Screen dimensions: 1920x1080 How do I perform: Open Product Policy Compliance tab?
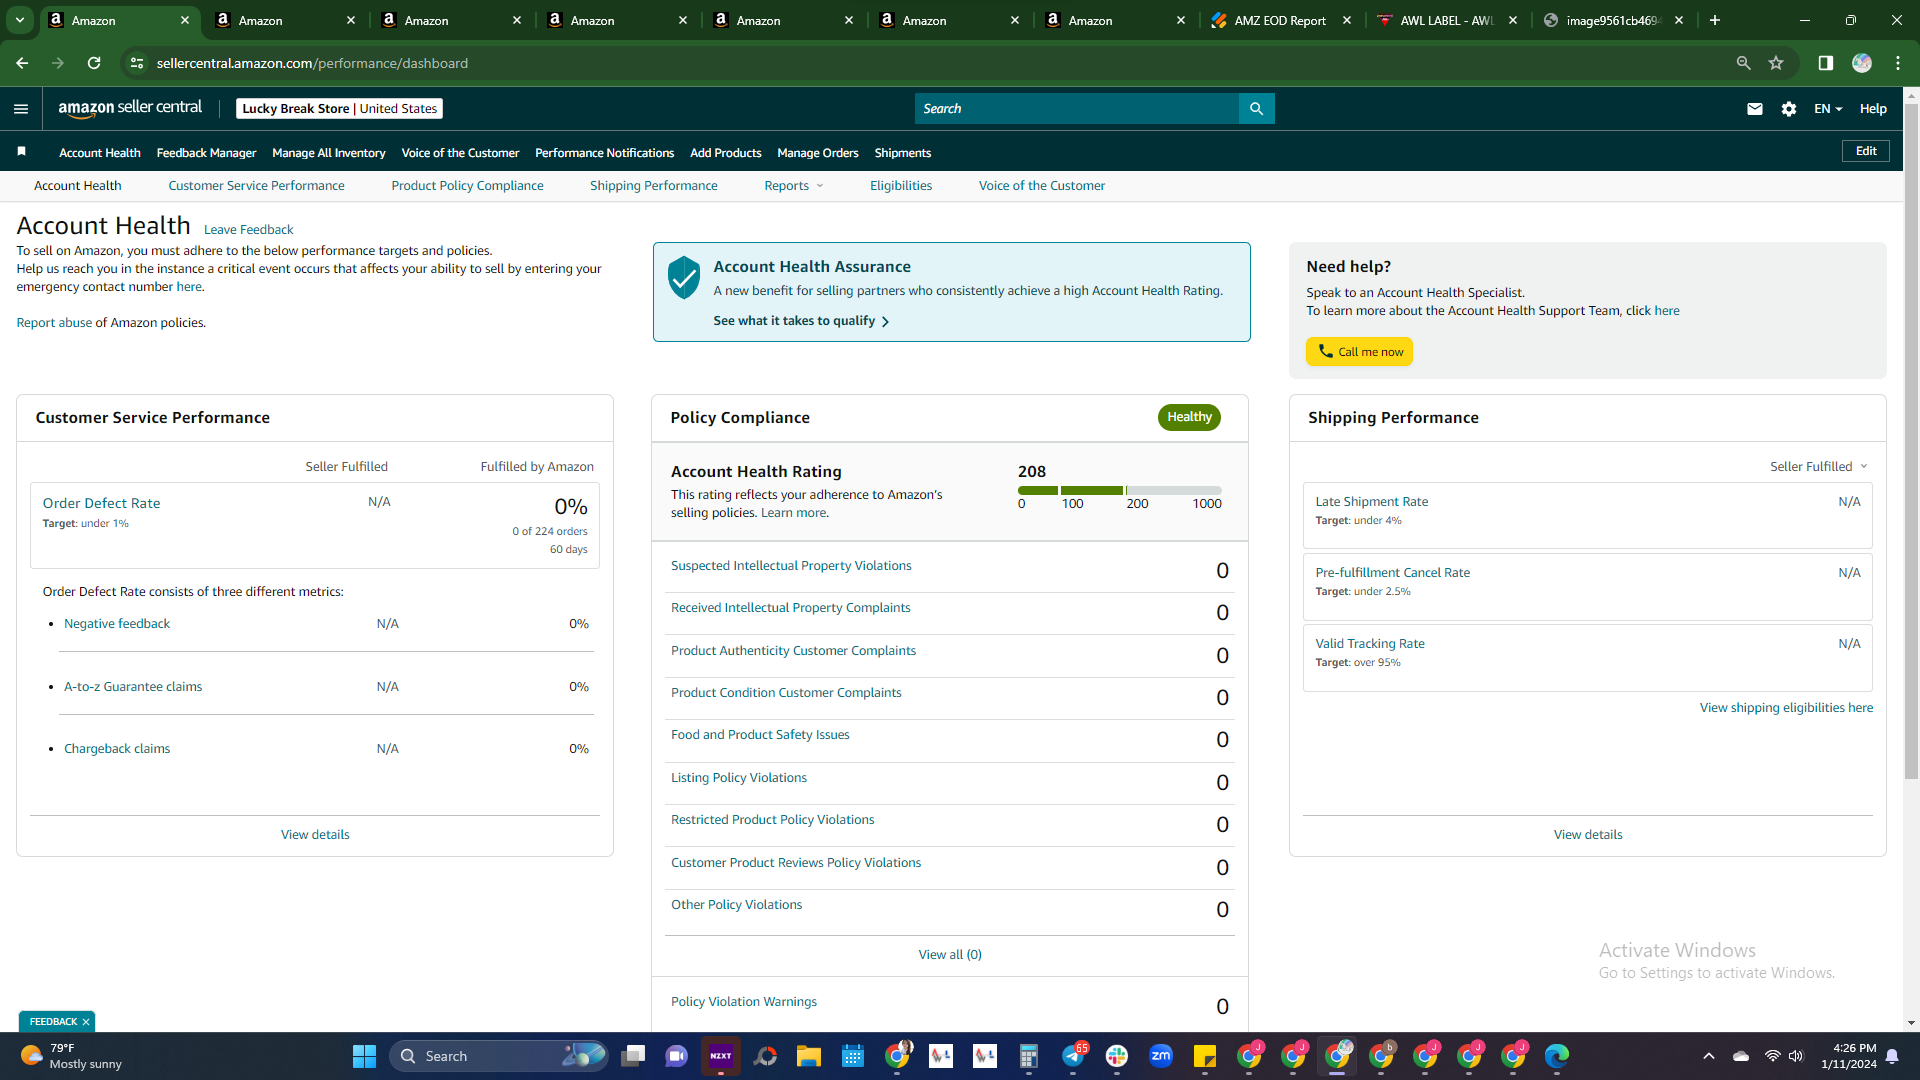[x=467, y=186]
